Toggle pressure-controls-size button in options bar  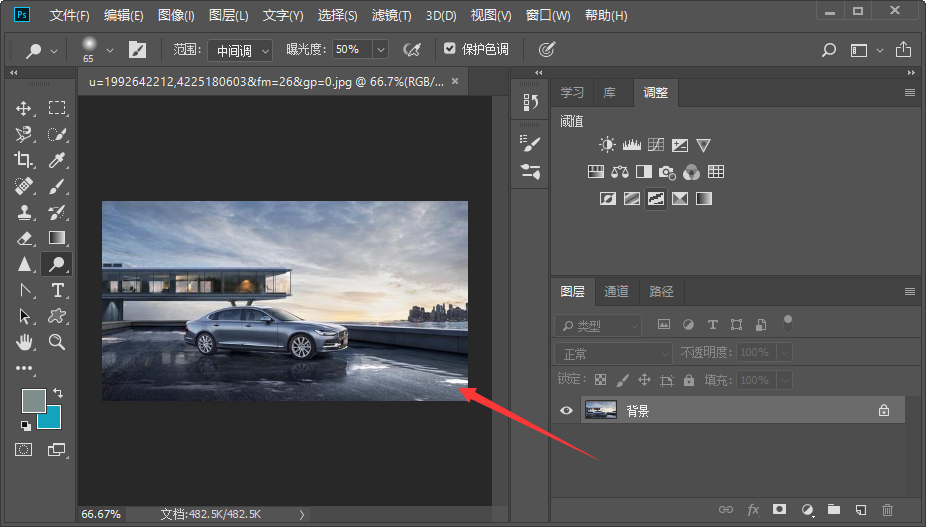click(x=547, y=50)
